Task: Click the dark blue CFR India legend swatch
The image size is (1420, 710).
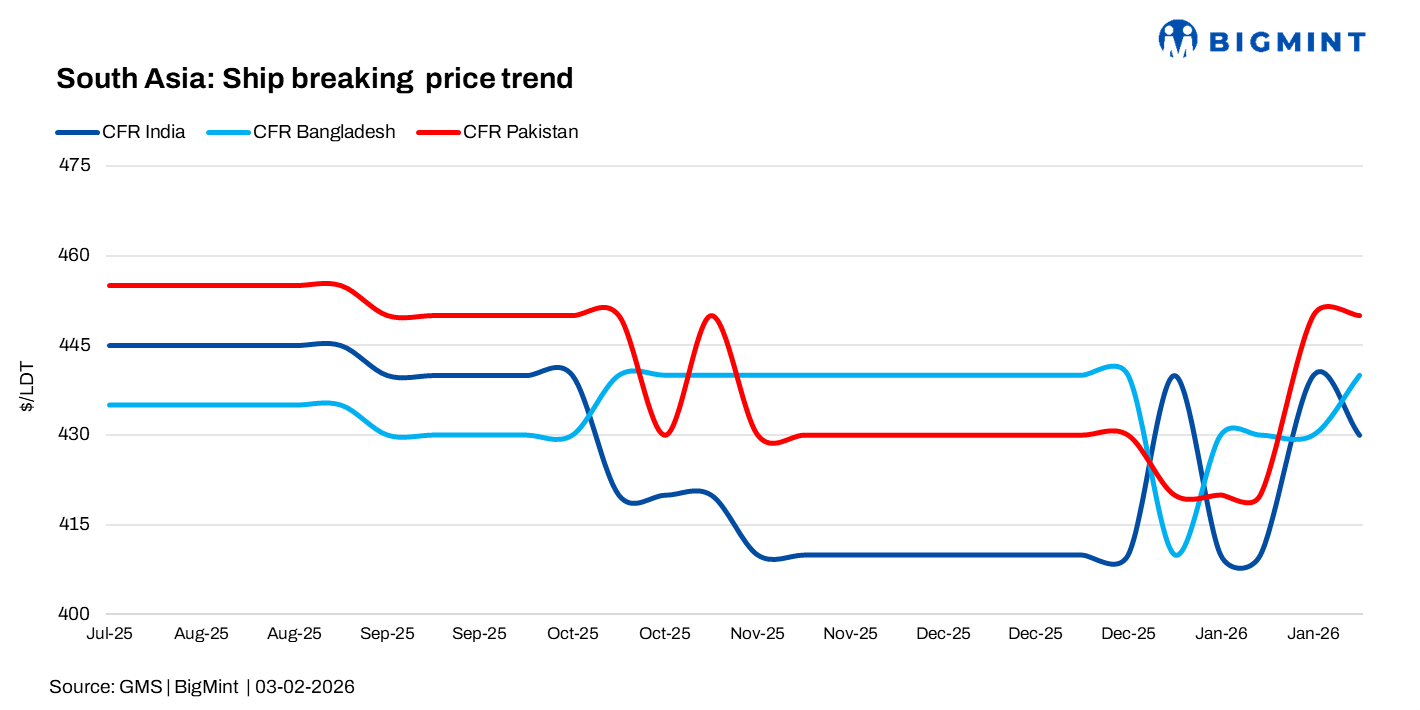Action: (78, 132)
